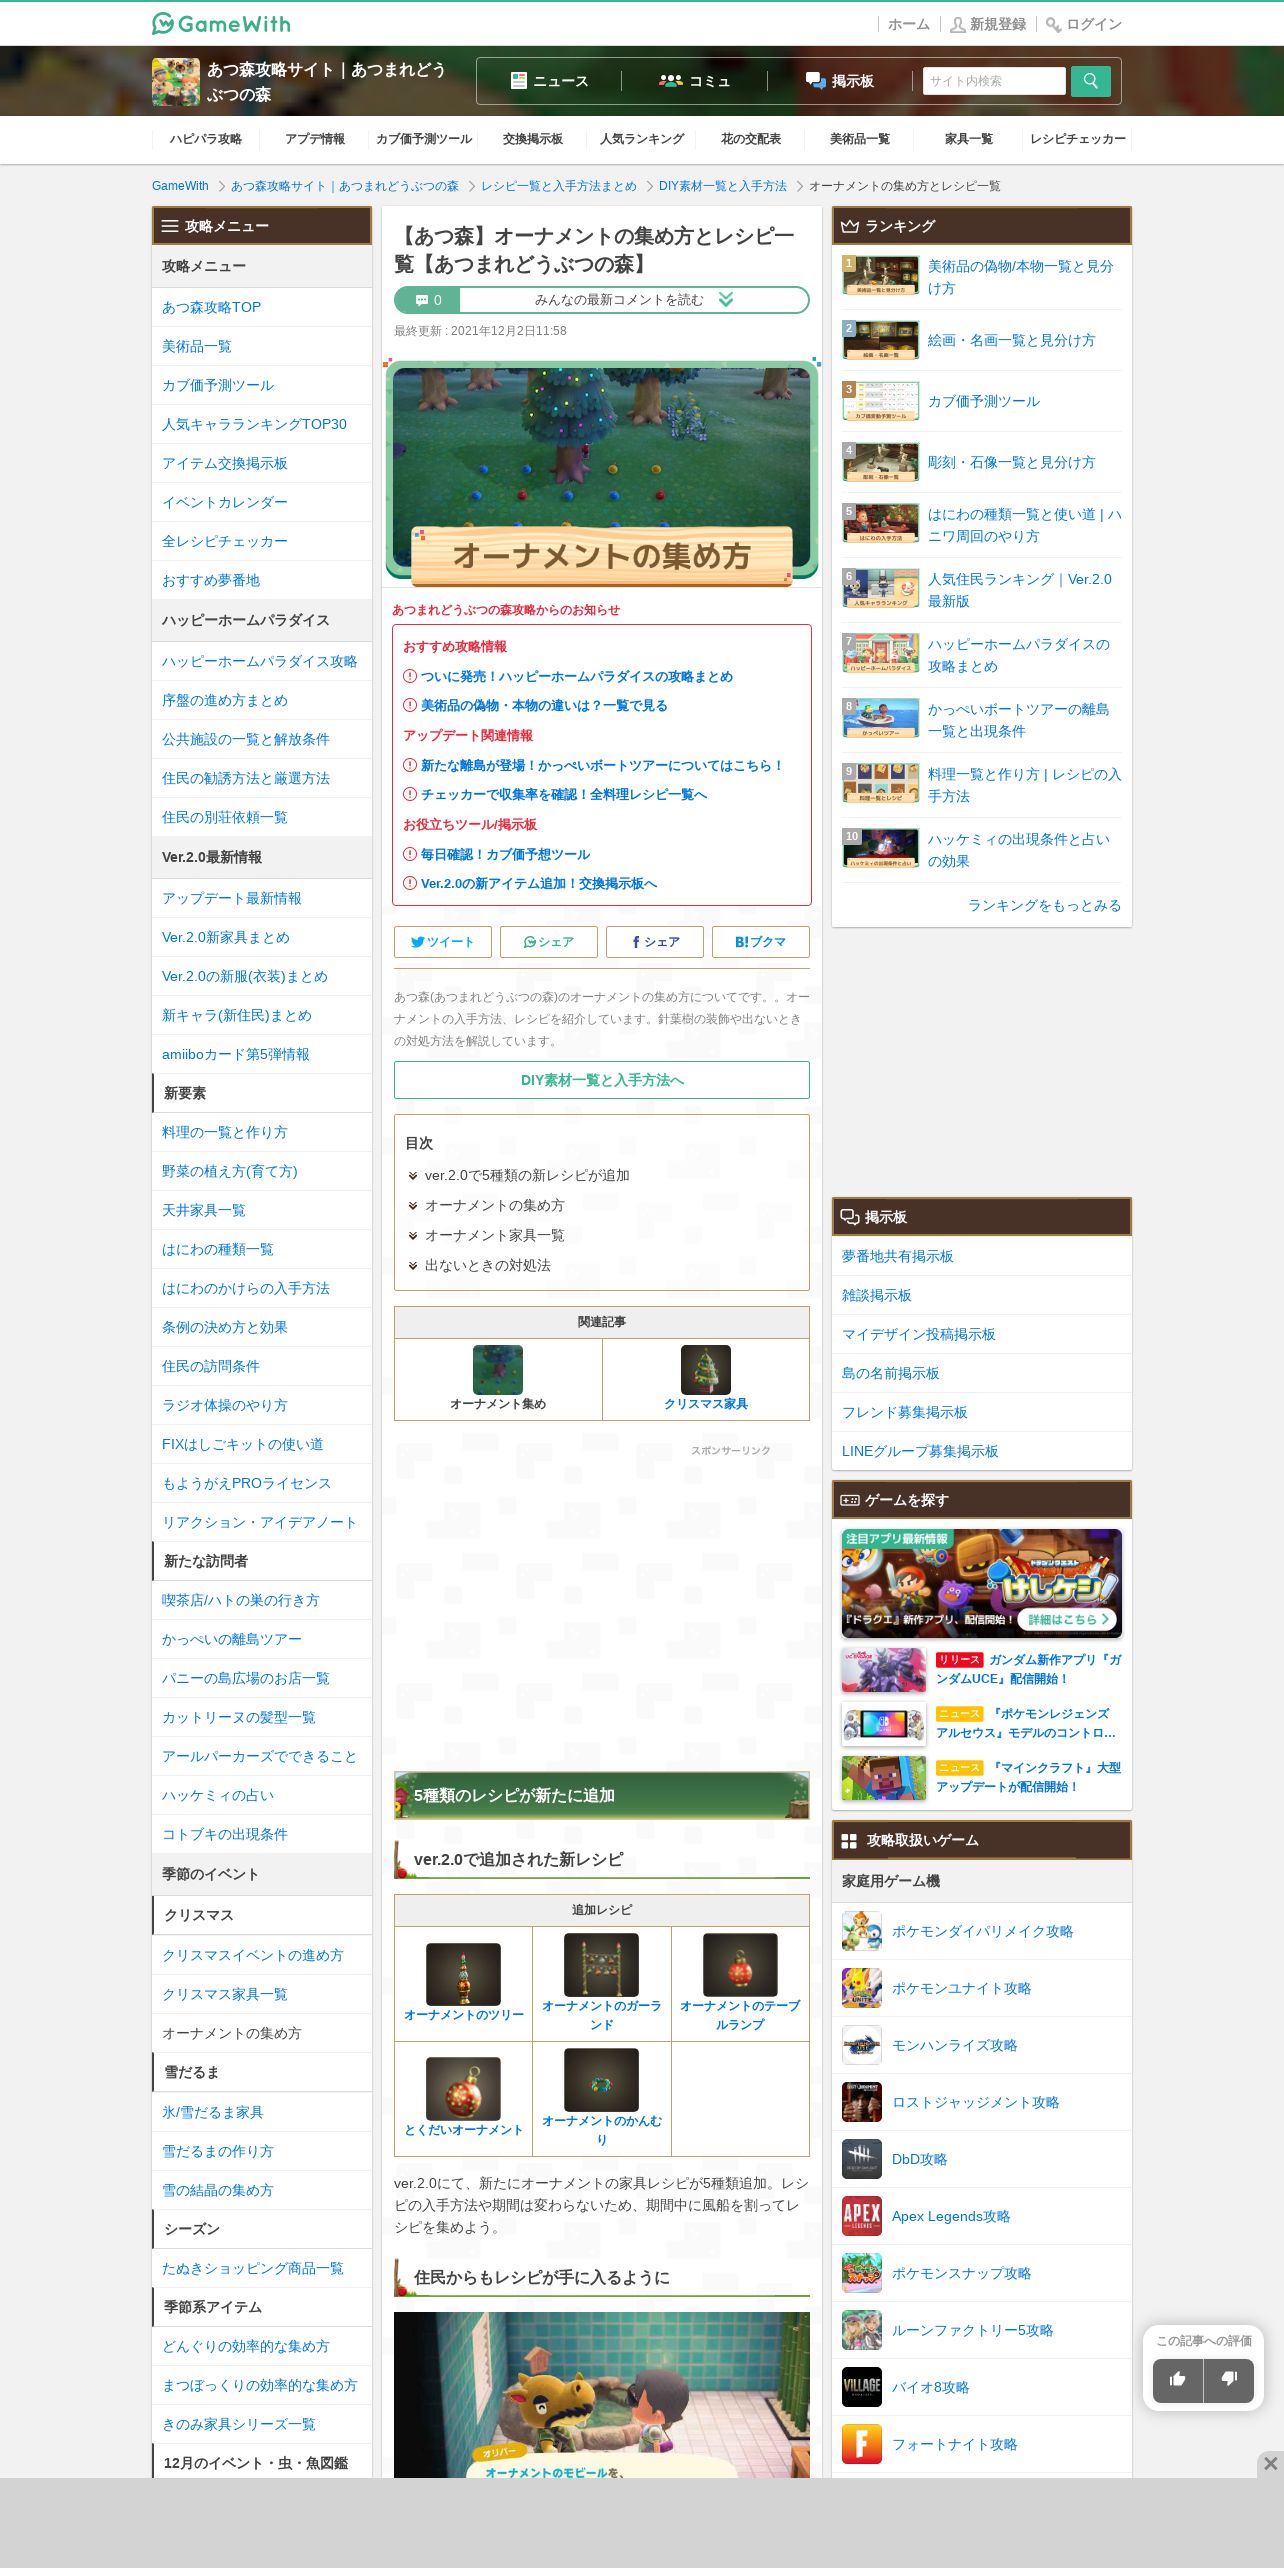Open the オーナメントのガーランド recipe image
The width and height of the screenshot is (1284, 2568).
click(x=601, y=1965)
